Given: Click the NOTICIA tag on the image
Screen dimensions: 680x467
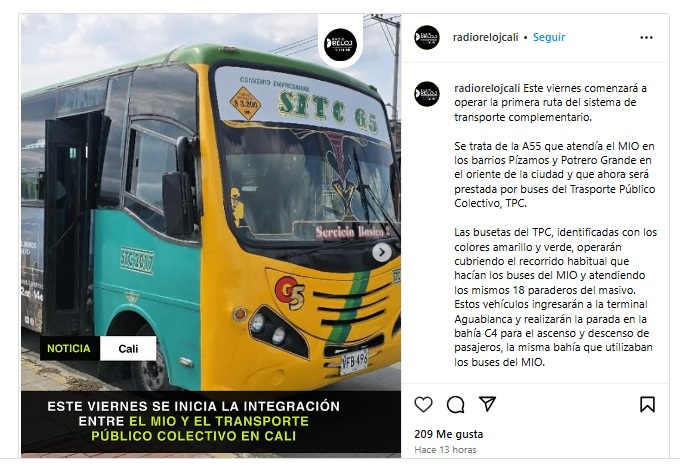Looking at the screenshot, I should (x=69, y=348).
